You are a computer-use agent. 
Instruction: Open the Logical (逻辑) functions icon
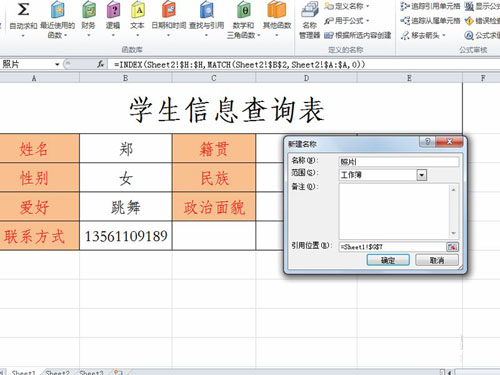click(x=113, y=9)
